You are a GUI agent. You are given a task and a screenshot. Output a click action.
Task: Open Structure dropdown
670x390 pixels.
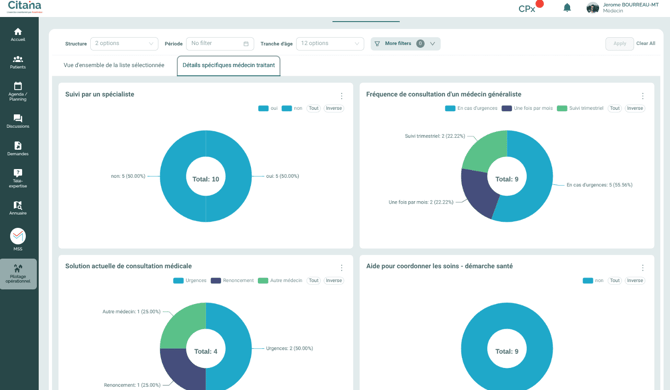click(124, 44)
